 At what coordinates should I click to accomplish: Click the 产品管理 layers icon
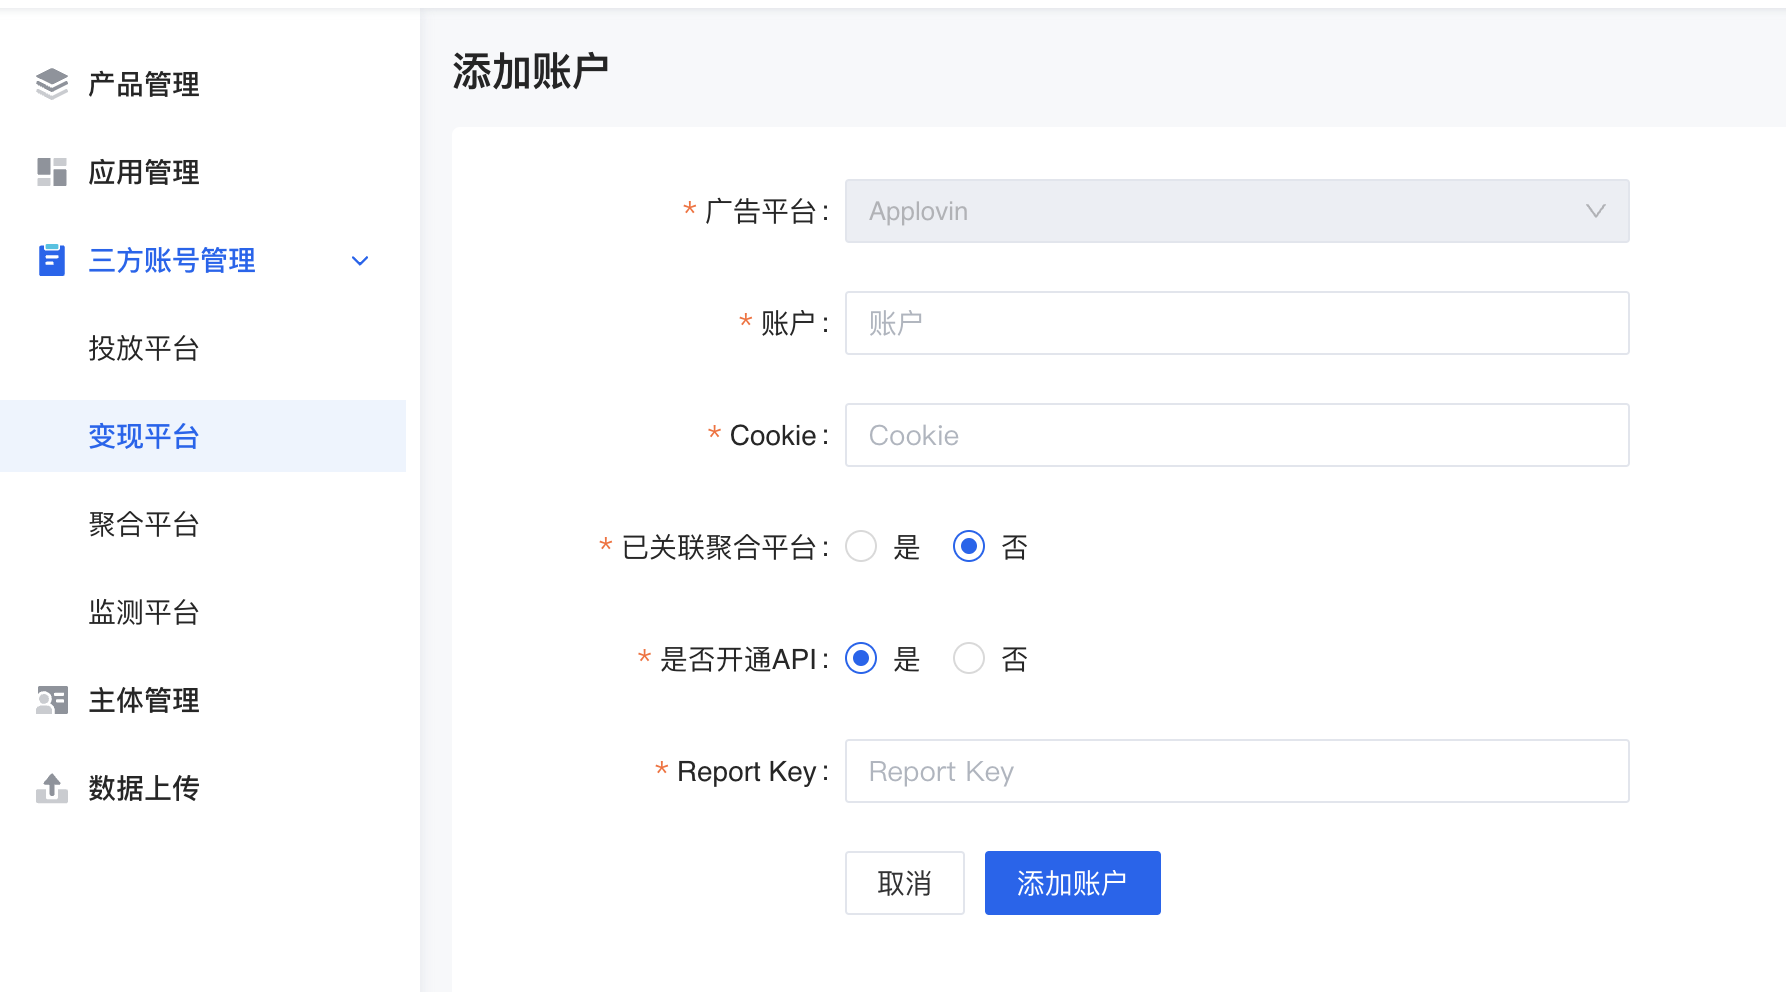(51, 84)
